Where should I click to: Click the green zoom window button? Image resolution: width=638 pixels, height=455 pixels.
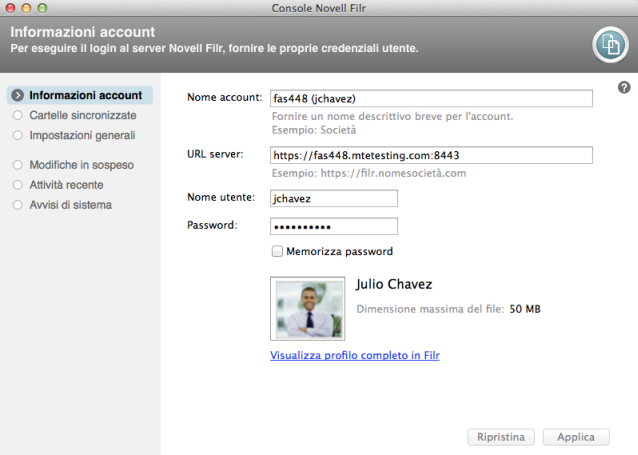(42, 8)
